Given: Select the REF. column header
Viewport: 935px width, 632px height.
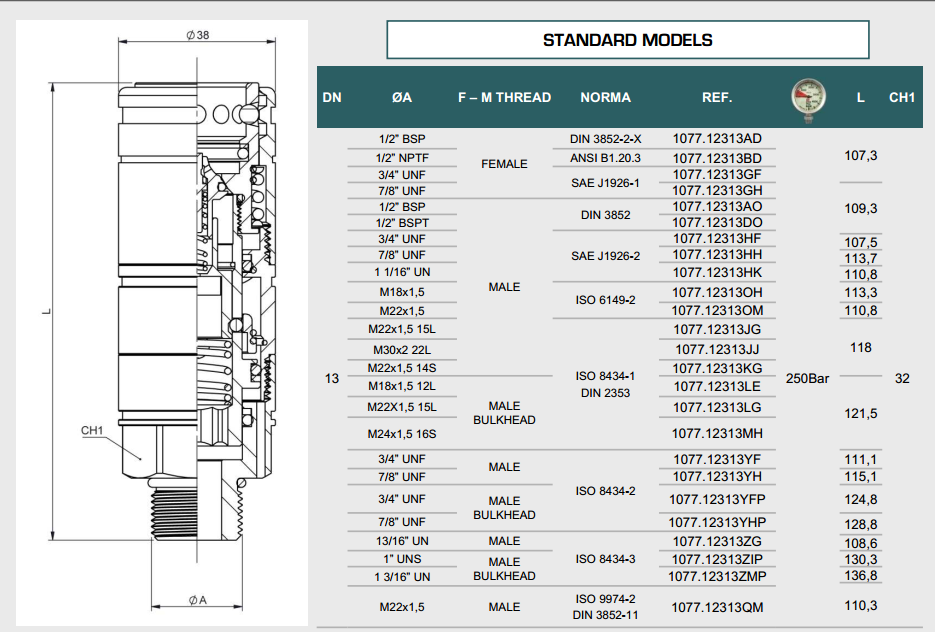Looking at the screenshot, I should (x=716, y=98).
